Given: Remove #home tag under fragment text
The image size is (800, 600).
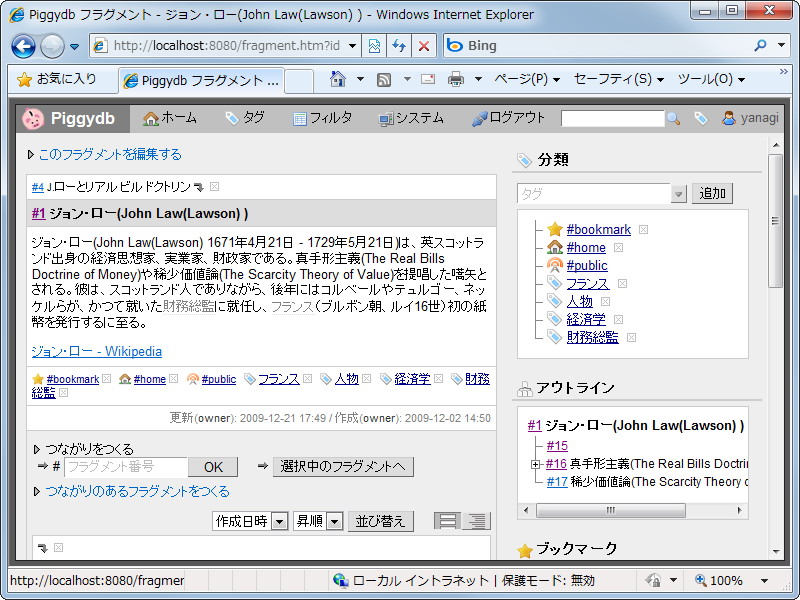Looking at the screenshot, I should [173, 379].
